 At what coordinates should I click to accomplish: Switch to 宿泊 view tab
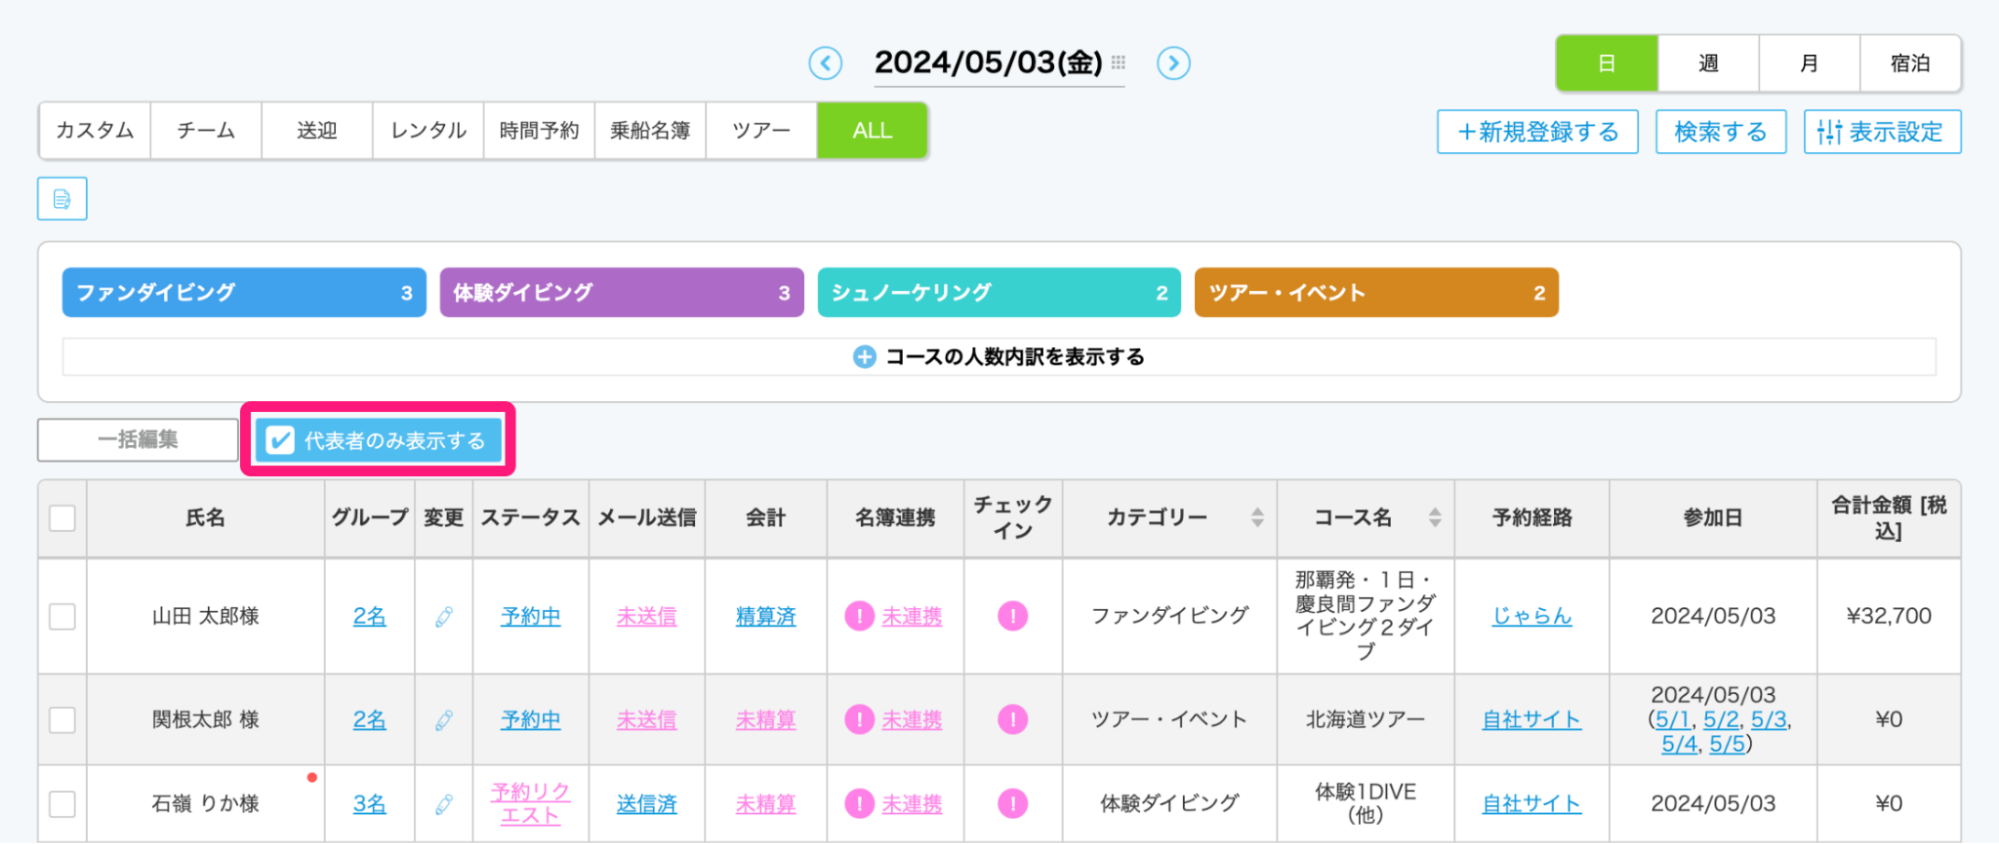(1910, 64)
